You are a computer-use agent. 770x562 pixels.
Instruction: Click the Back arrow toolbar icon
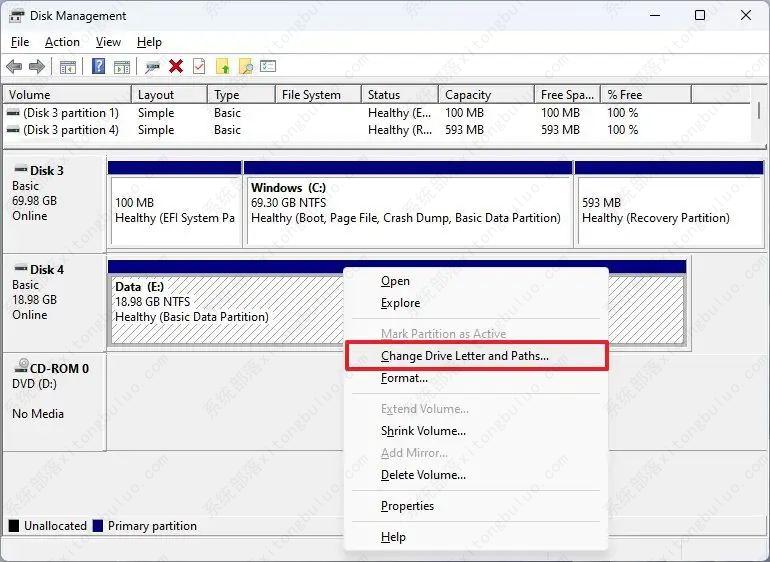14,67
